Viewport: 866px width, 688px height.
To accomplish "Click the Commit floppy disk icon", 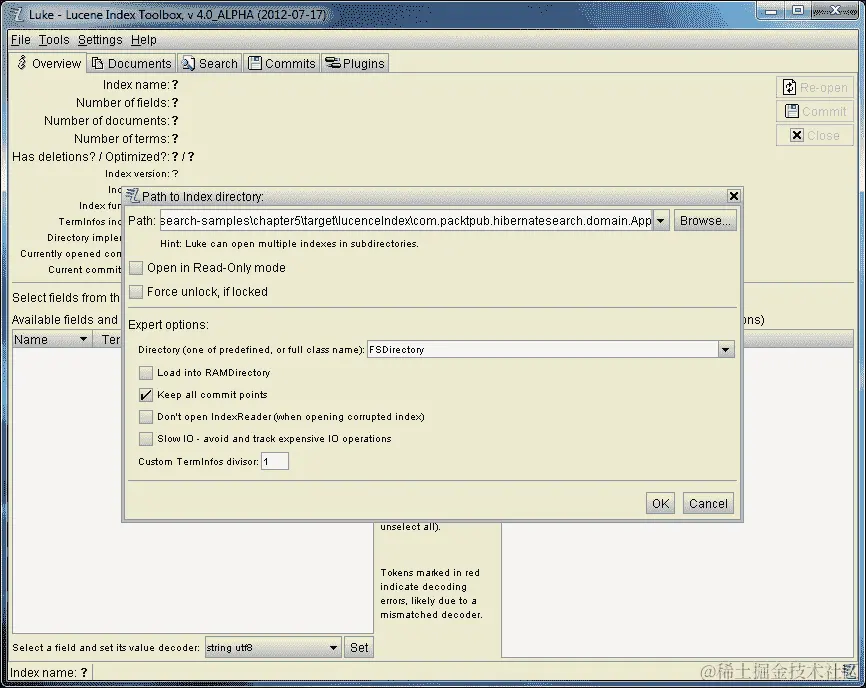I will coord(791,111).
